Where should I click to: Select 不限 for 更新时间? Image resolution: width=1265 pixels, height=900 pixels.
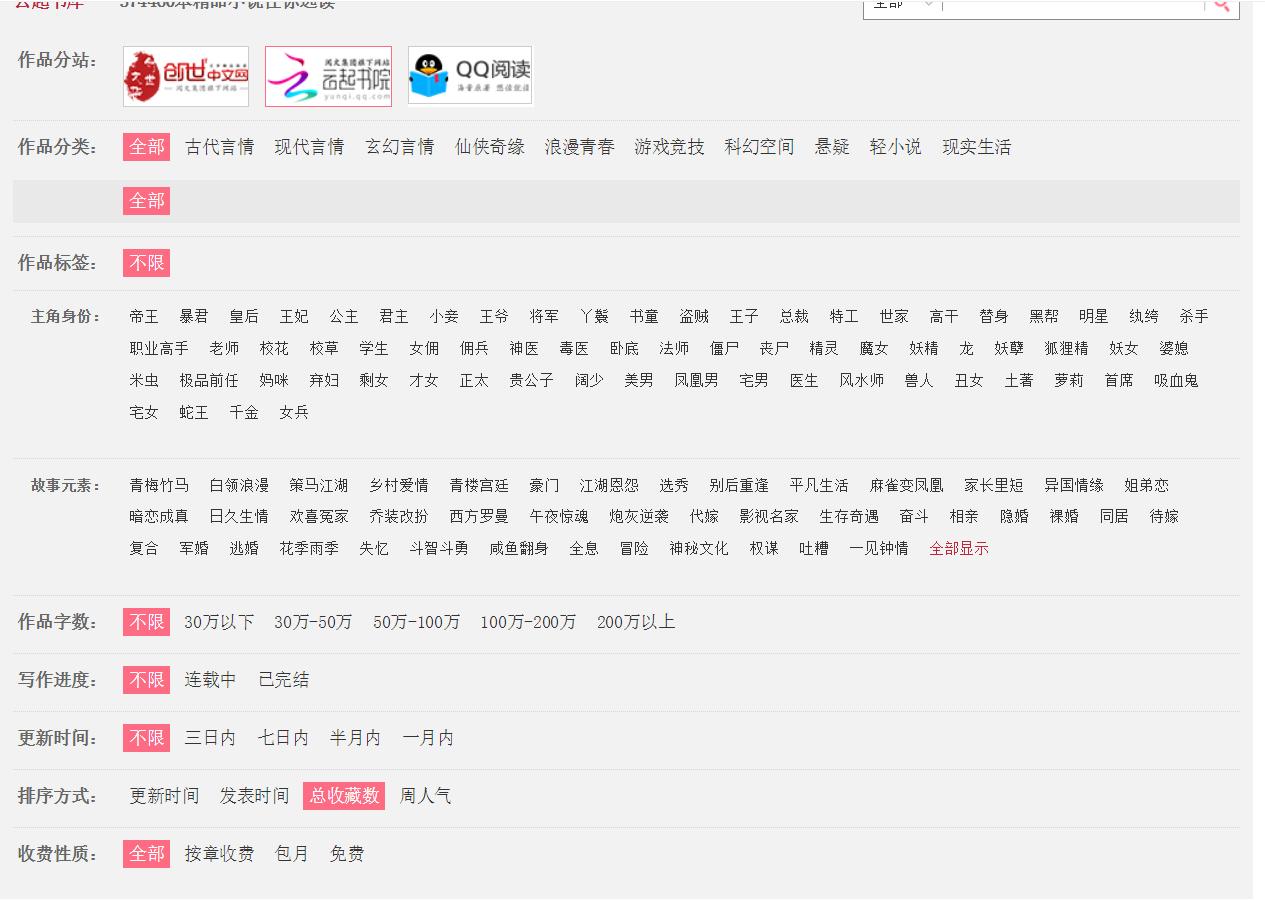click(147, 738)
